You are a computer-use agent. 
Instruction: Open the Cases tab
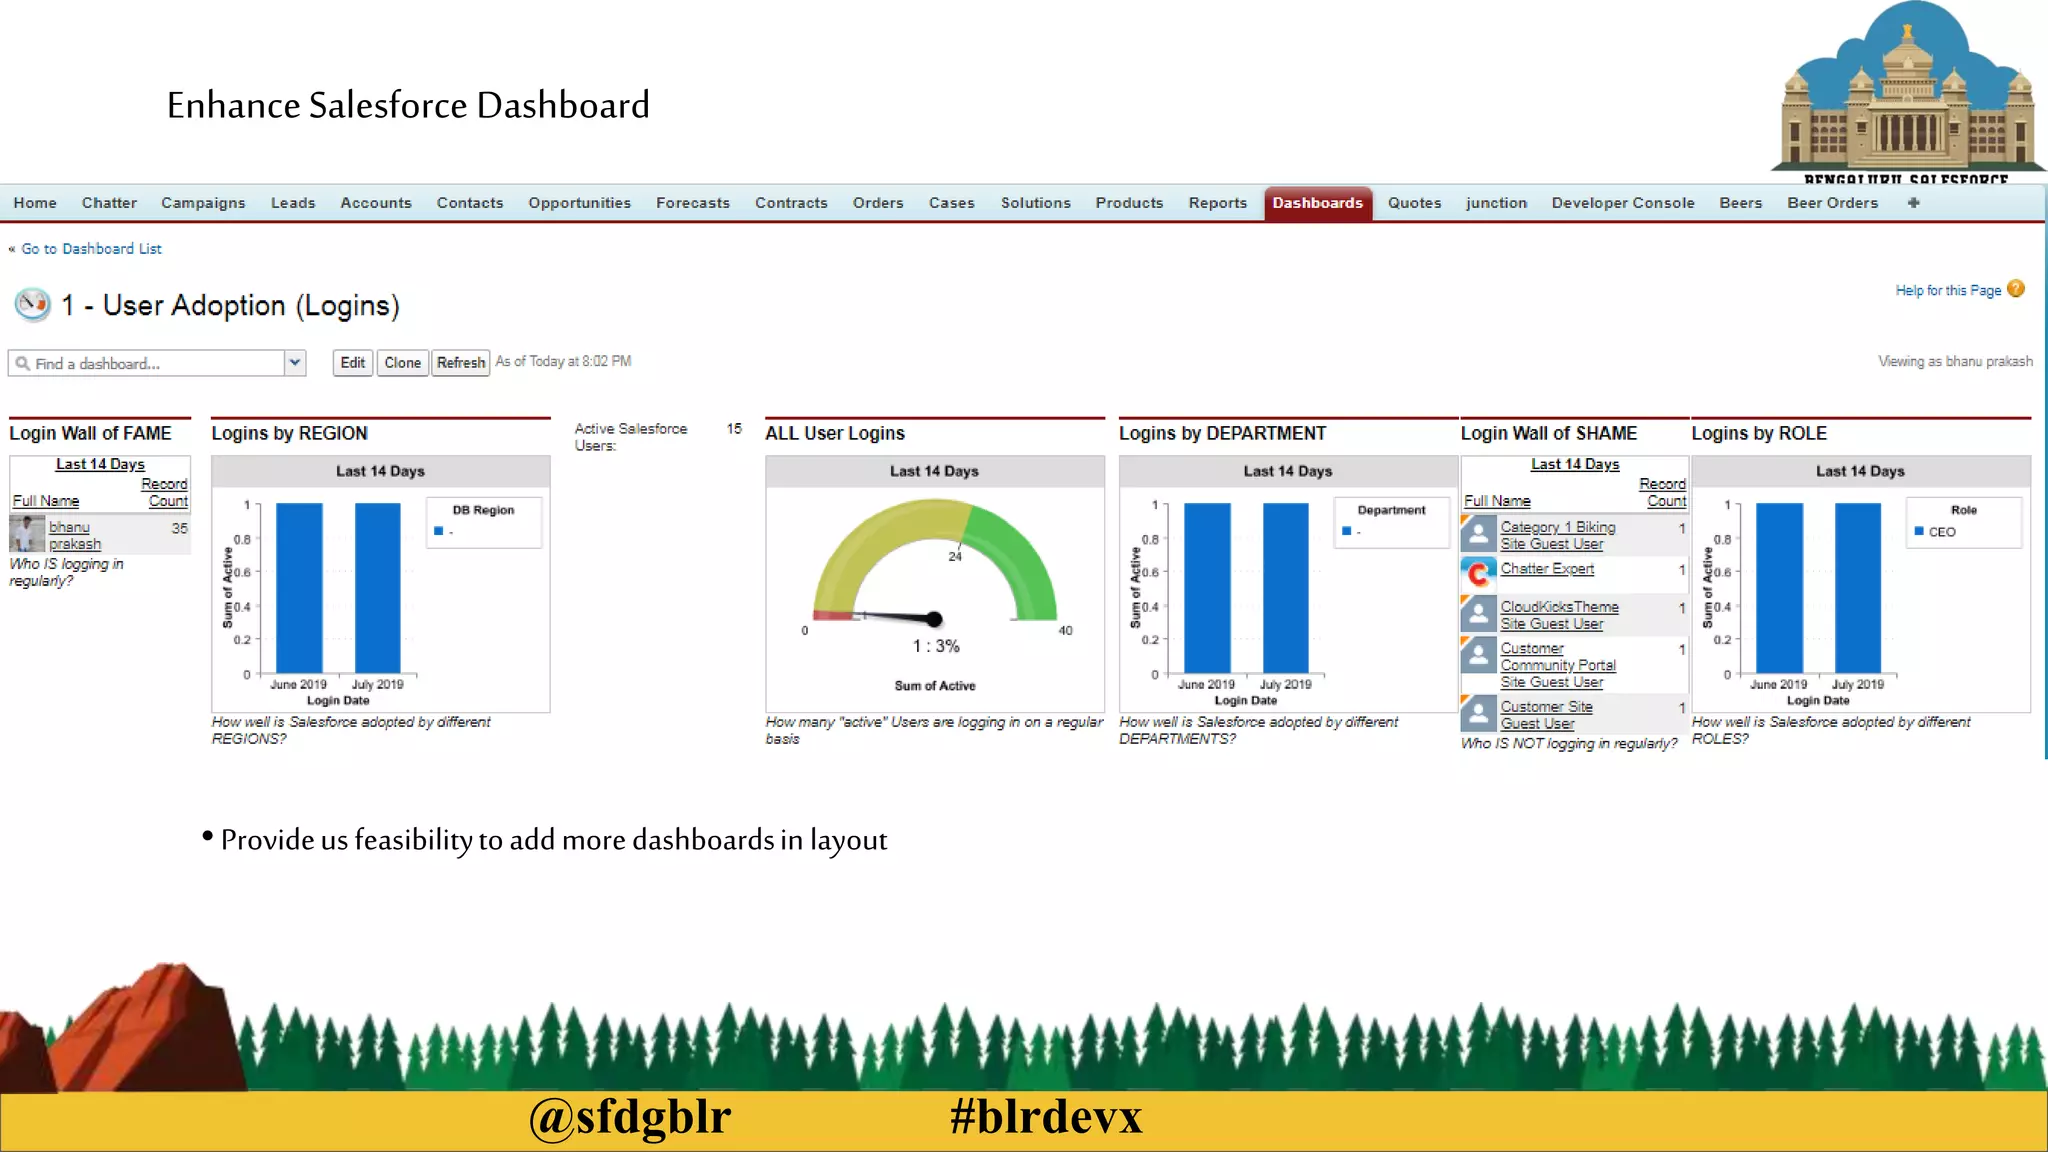tap(951, 203)
